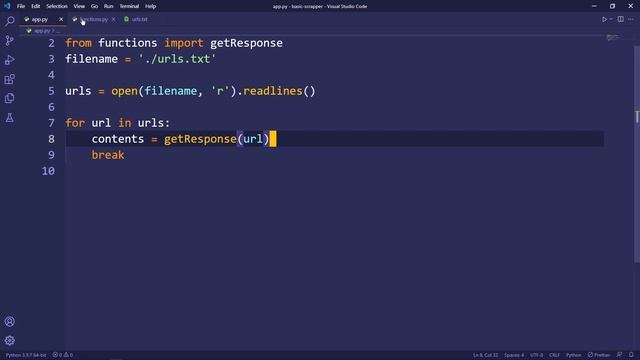
Task: Open the Selection menu
Action: pos(57,6)
